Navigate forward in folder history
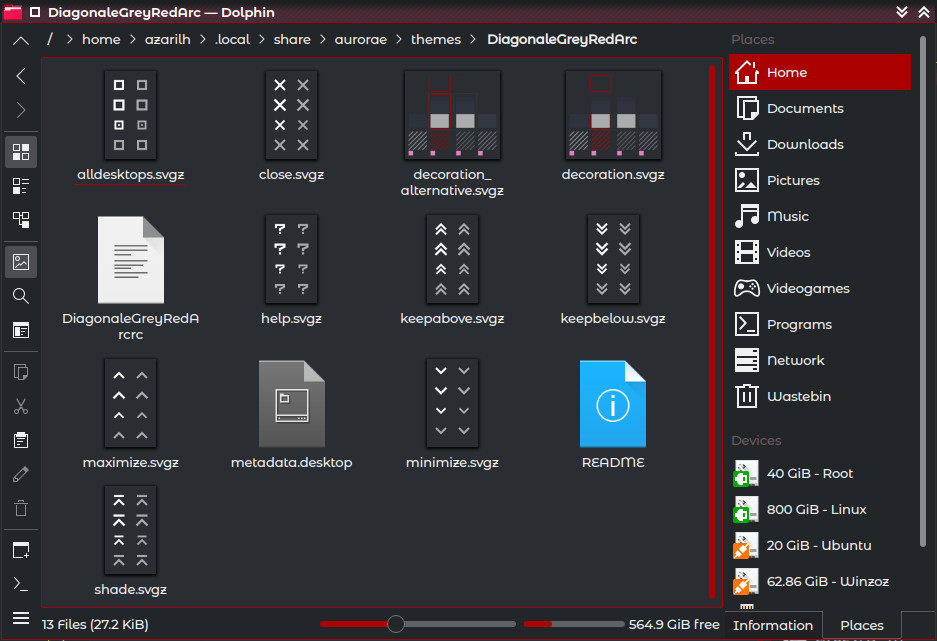The image size is (937, 641). point(21,110)
